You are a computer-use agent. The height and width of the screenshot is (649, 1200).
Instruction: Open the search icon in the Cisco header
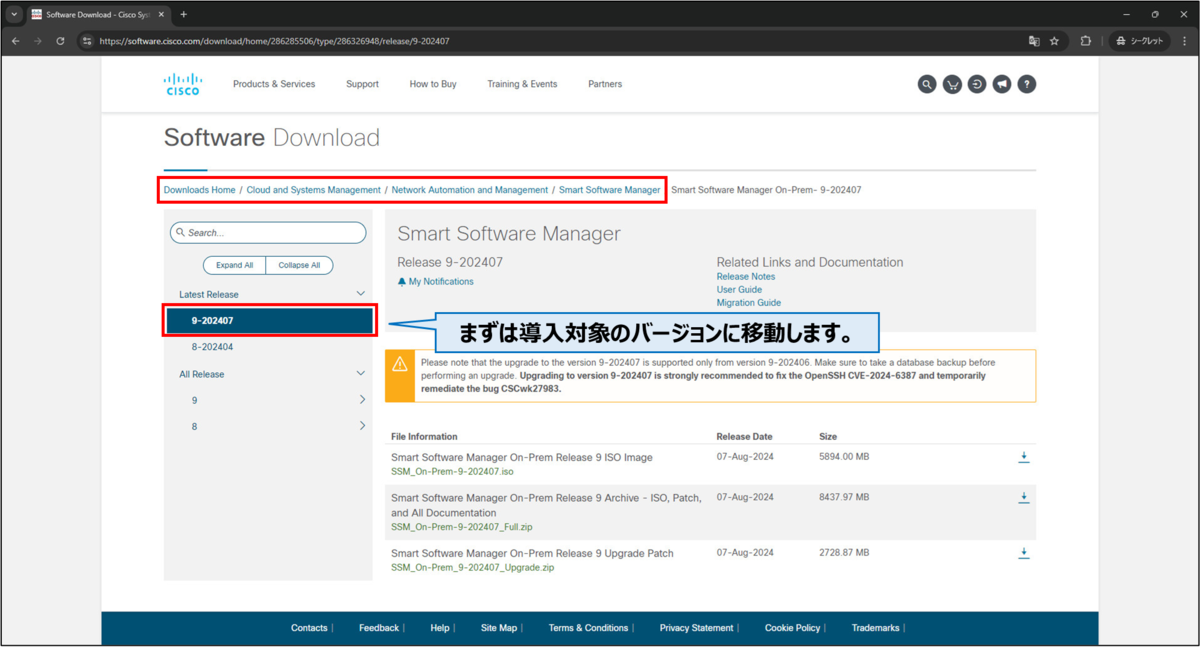pyautogui.click(x=927, y=84)
